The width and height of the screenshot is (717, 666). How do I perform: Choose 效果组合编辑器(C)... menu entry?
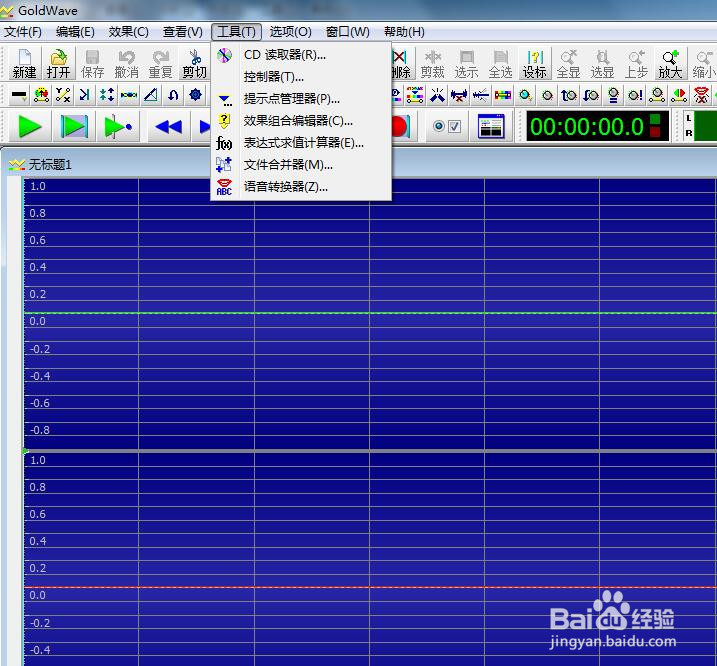coord(301,121)
